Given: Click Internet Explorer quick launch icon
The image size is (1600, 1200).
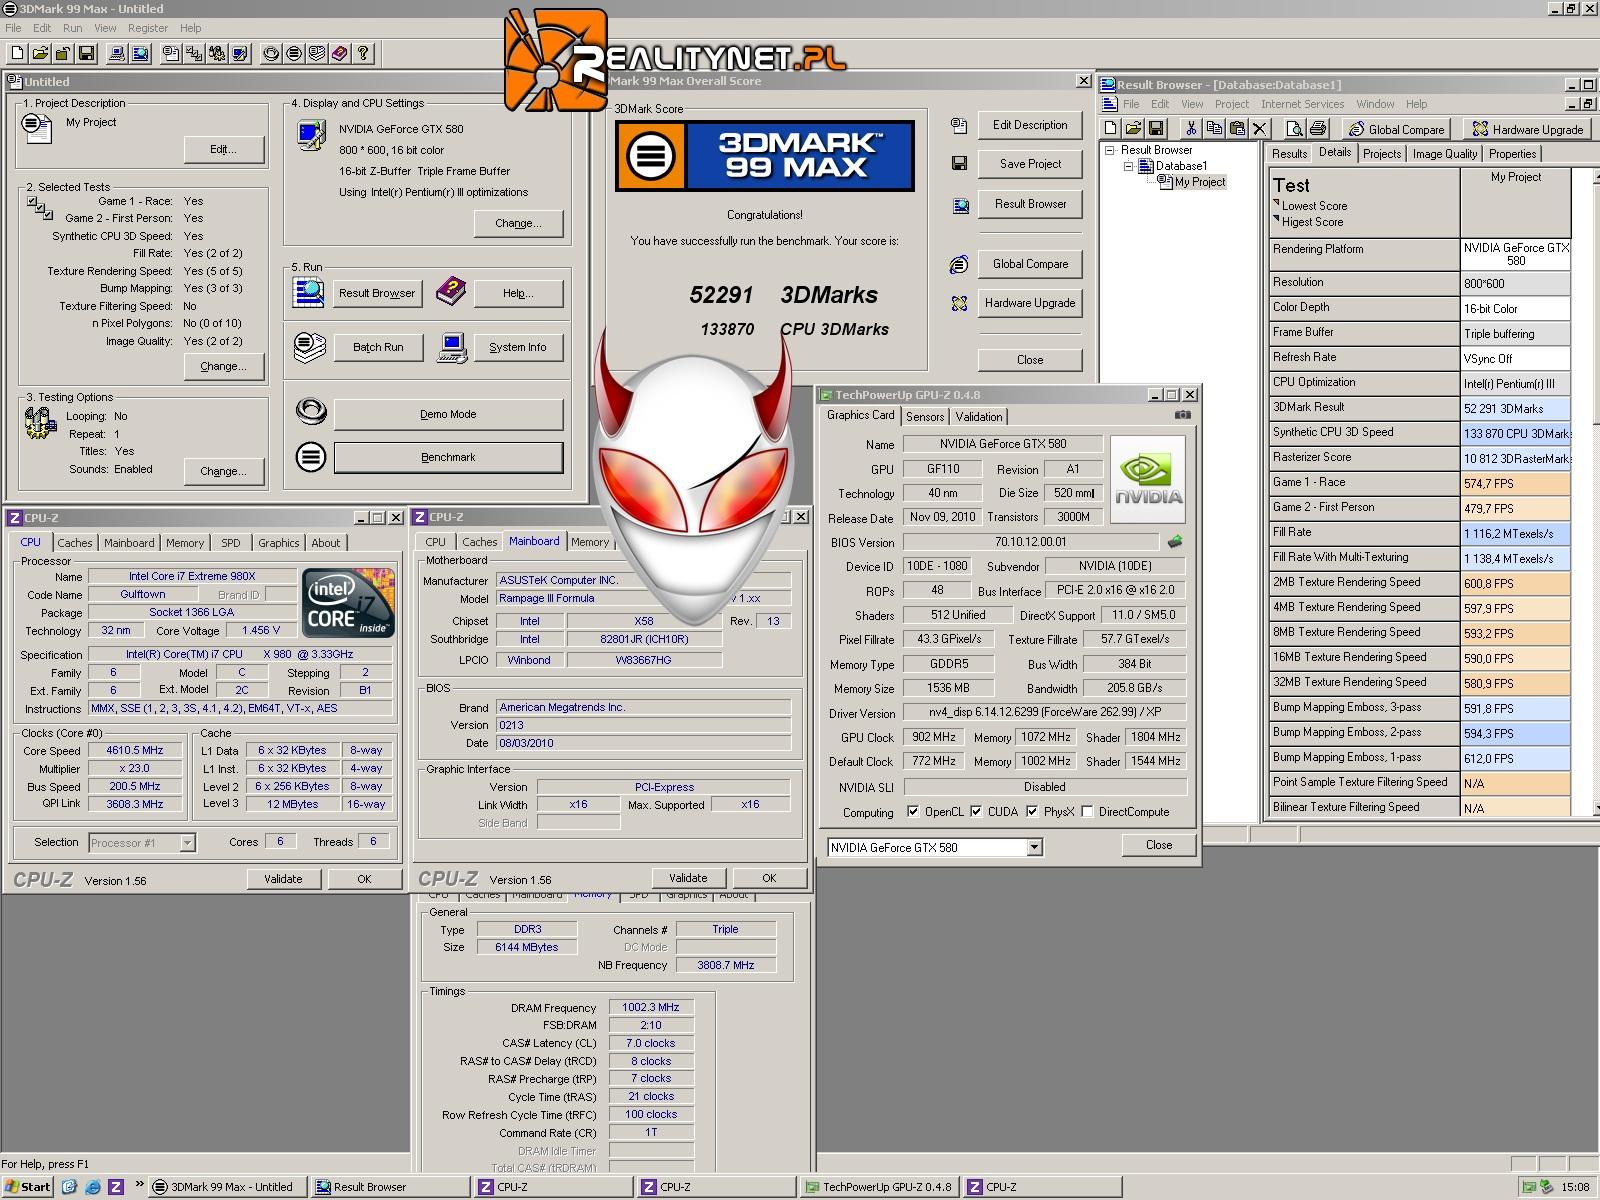Looking at the screenshot, I should [93, 1187].
